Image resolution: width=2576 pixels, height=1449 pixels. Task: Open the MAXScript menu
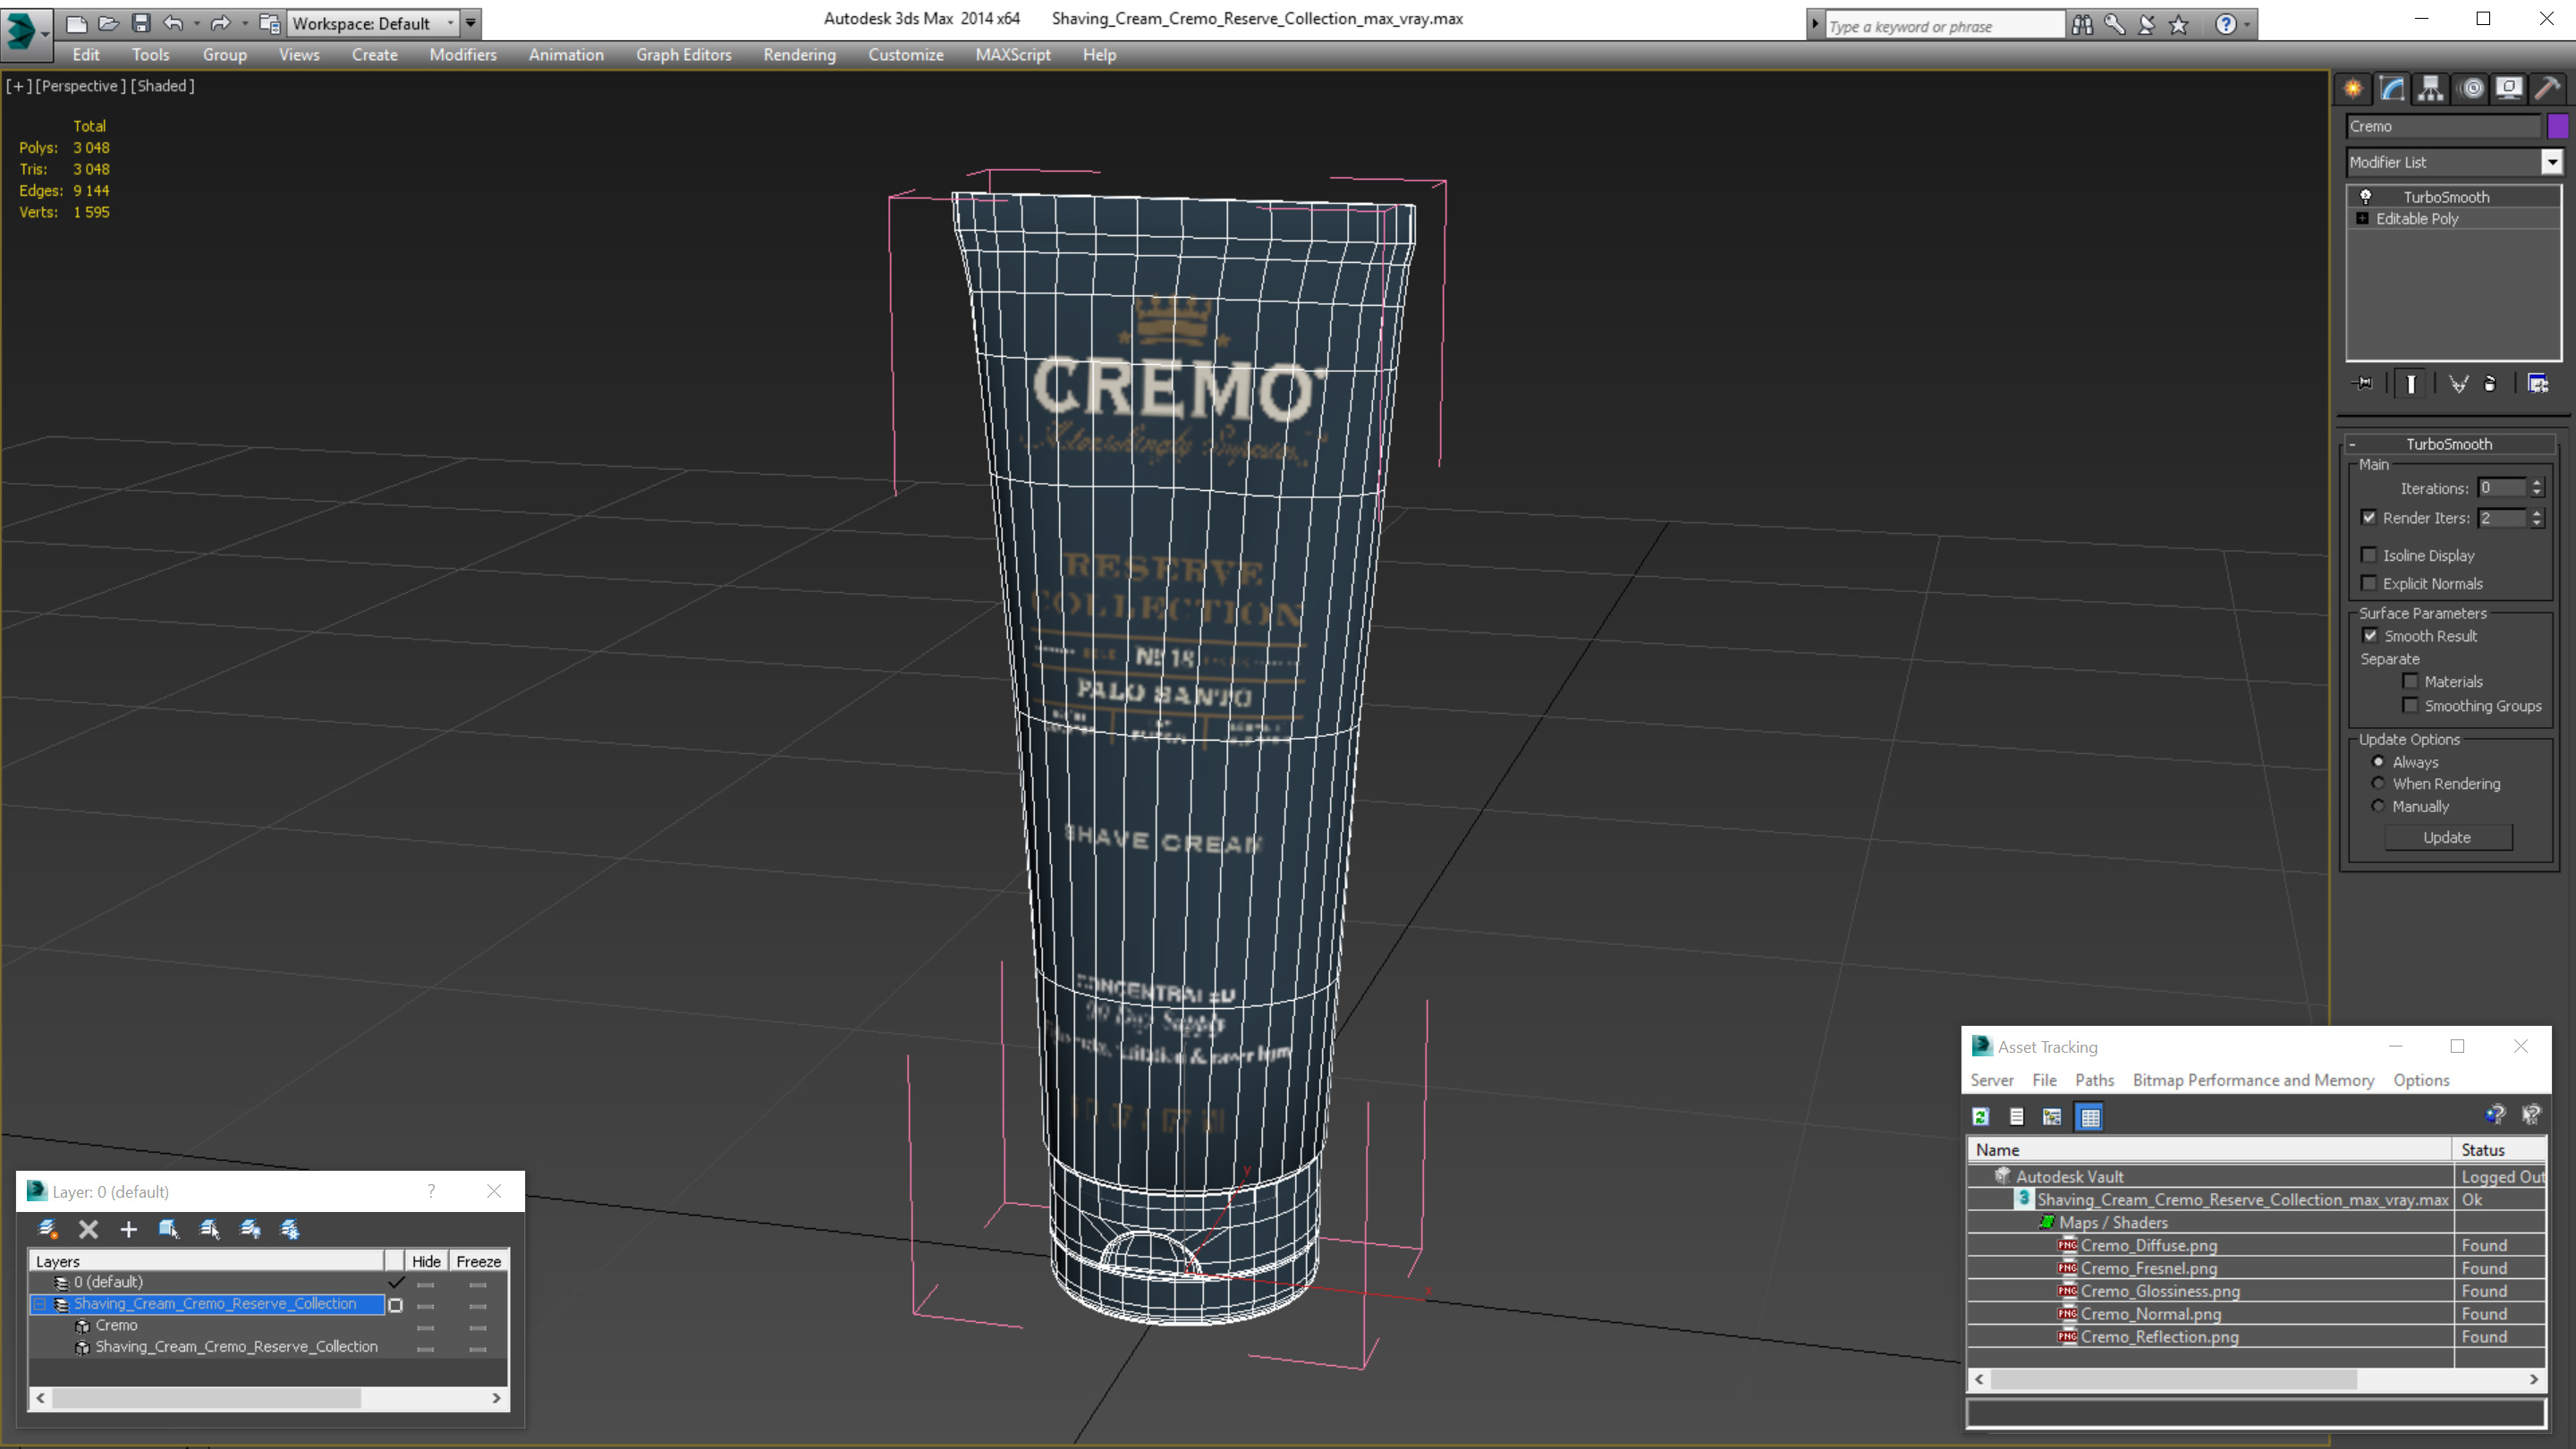(1012, 55)
